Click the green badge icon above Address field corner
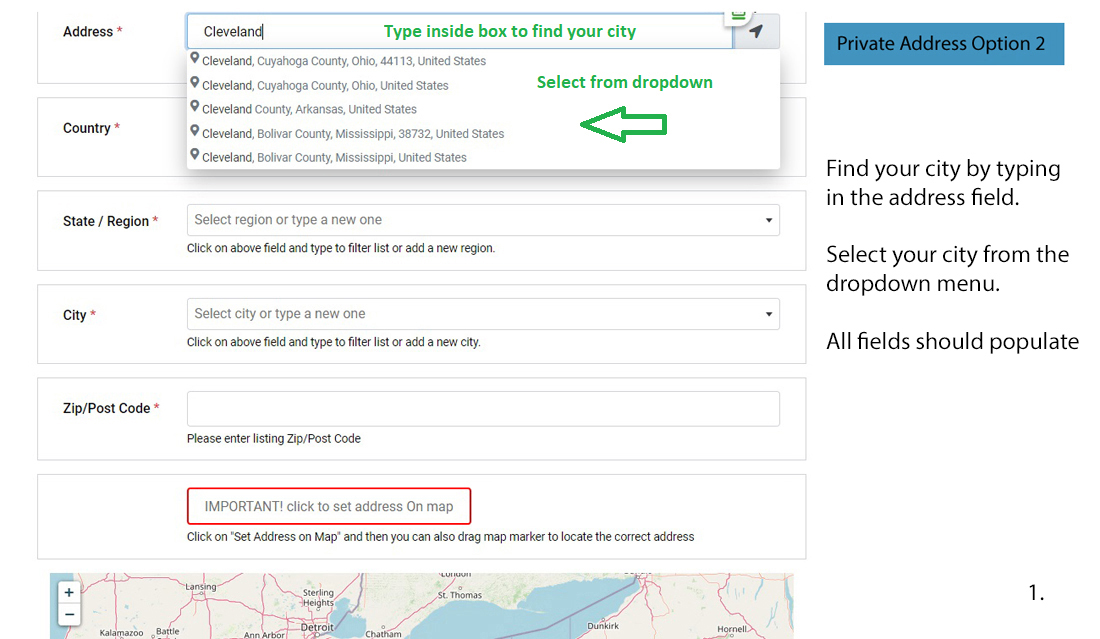 (x=738, y=12)
